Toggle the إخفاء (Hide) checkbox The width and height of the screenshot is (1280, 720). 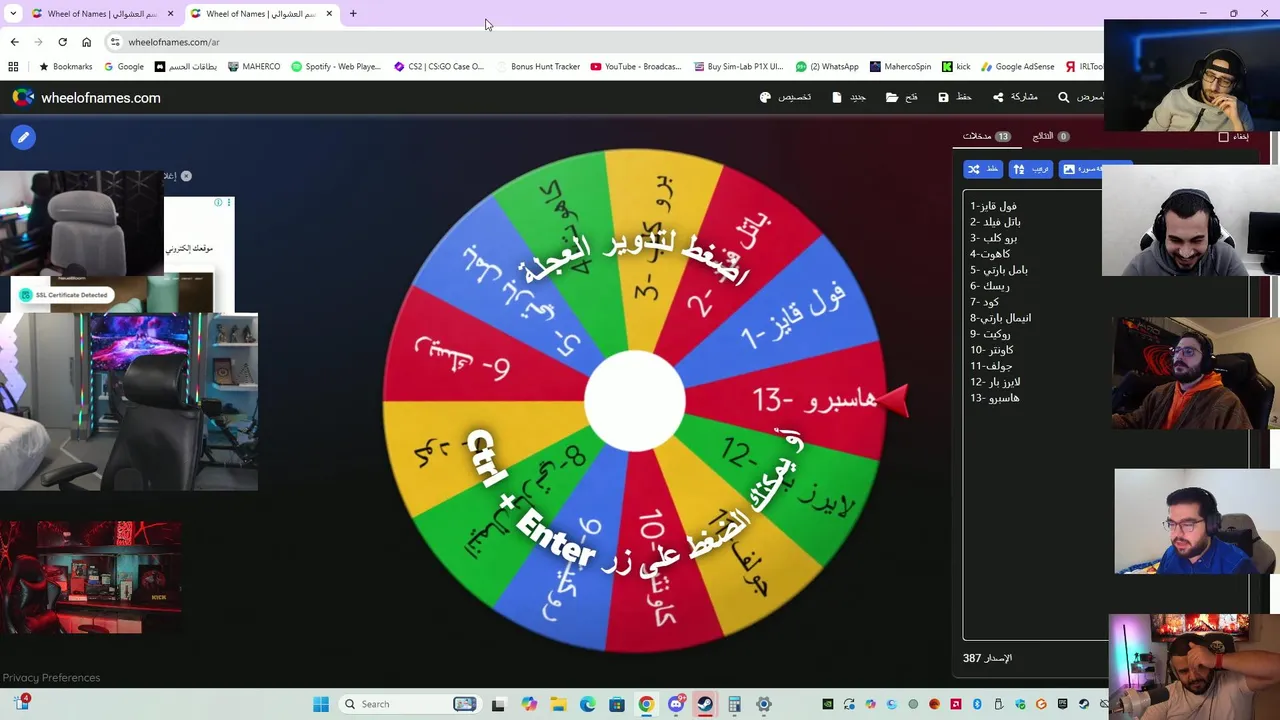coord(1223,137)
